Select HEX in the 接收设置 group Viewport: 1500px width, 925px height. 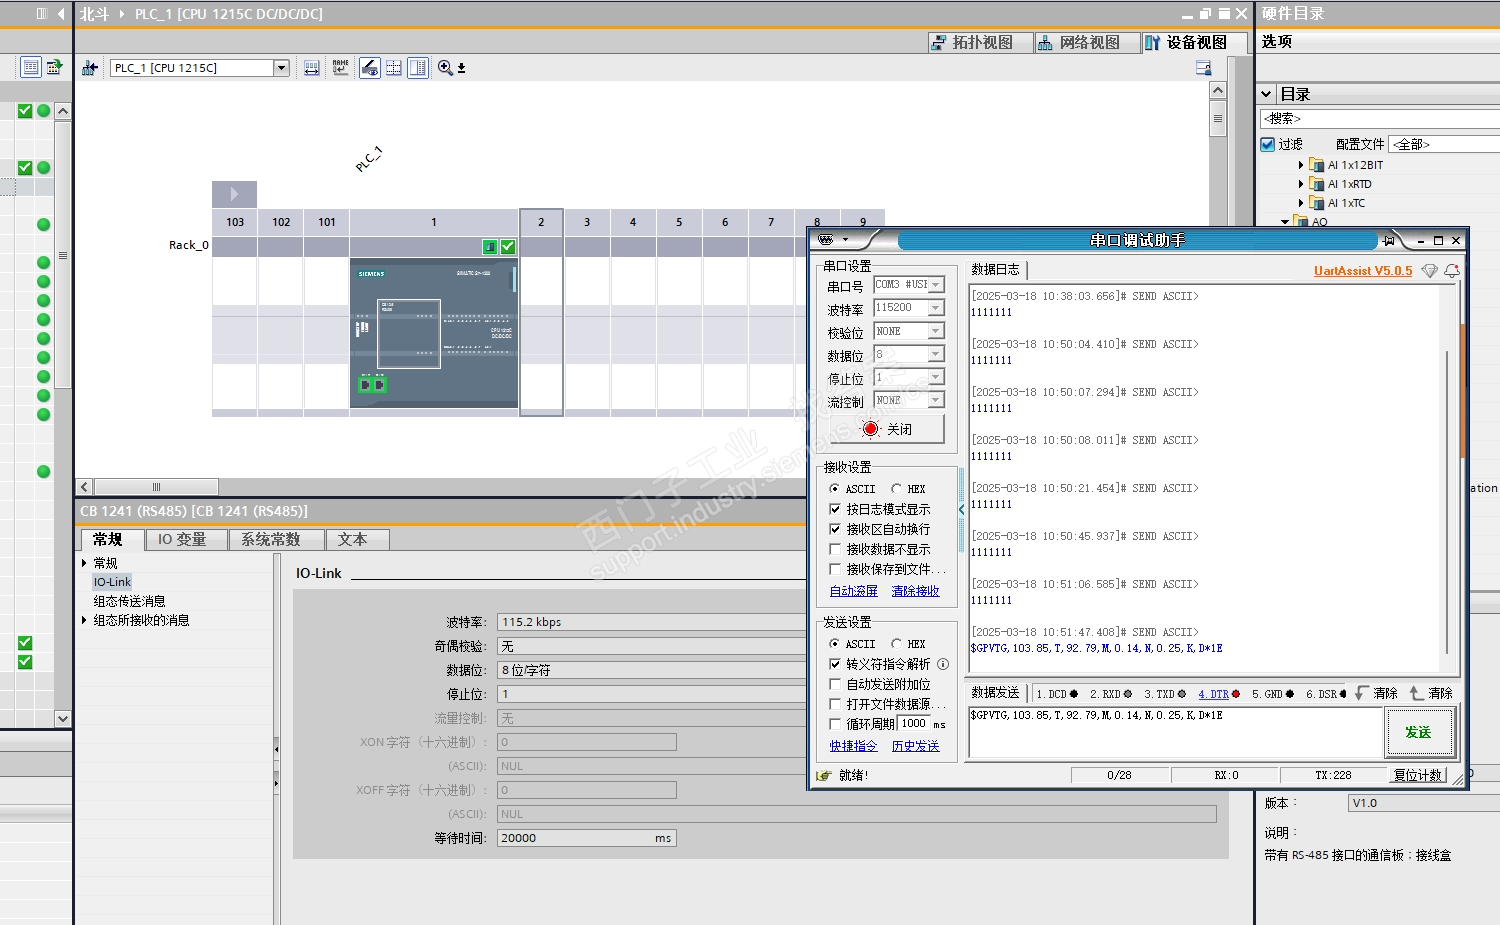pos(896,489)
